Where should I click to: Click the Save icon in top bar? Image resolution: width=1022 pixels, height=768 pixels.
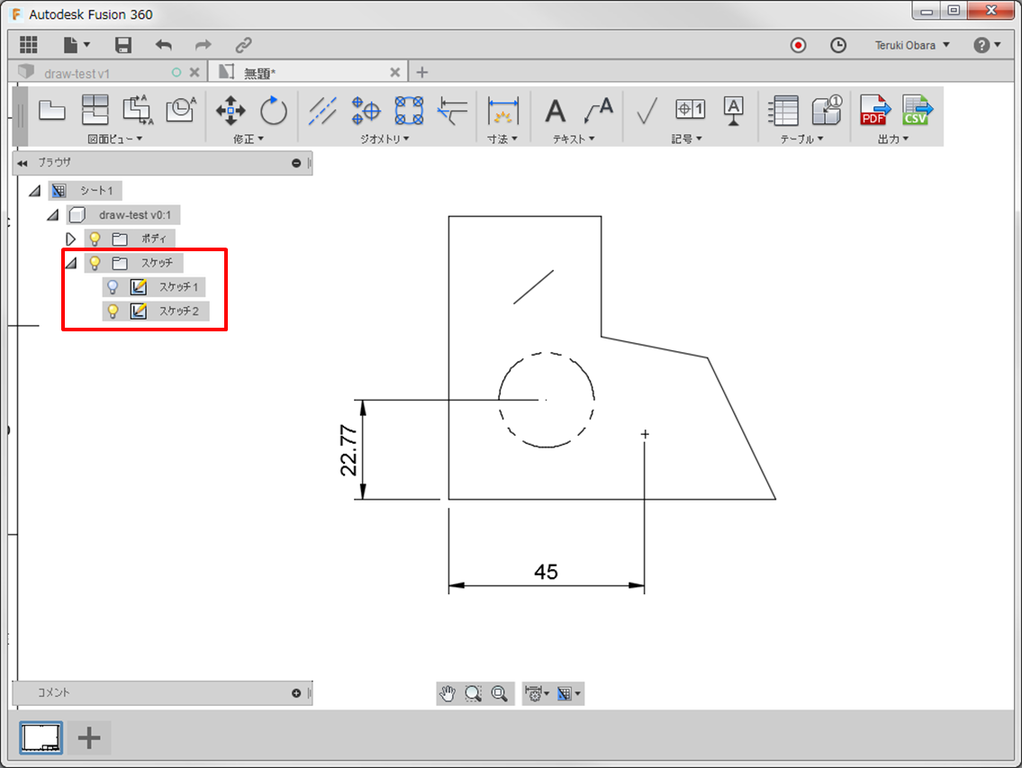pyautogui.click(x=123, y=45)
